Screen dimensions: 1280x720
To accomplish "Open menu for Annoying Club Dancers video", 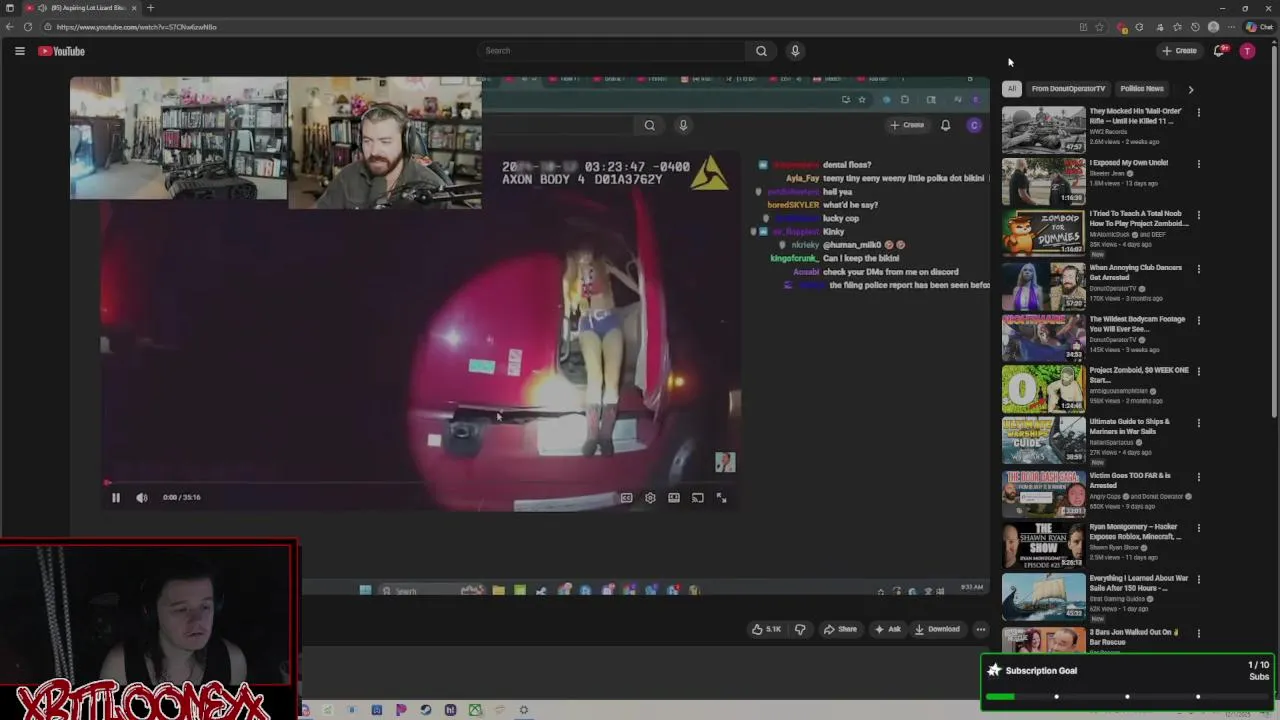I will coord(1199,268).
